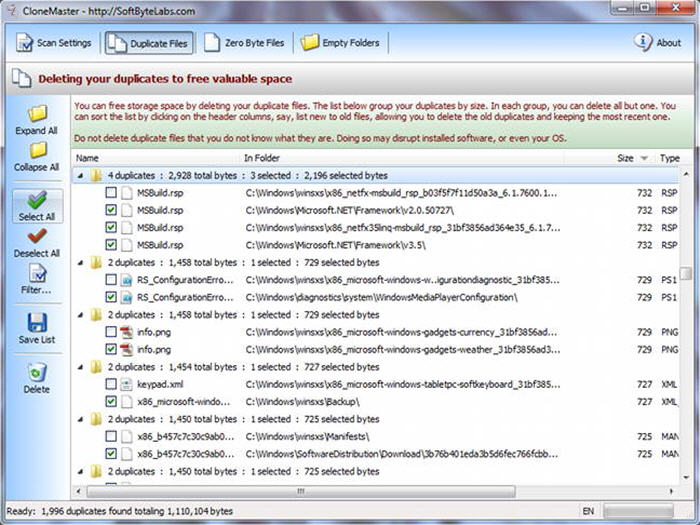Open the Zero Byte Files tab

[x=244, y=43]
